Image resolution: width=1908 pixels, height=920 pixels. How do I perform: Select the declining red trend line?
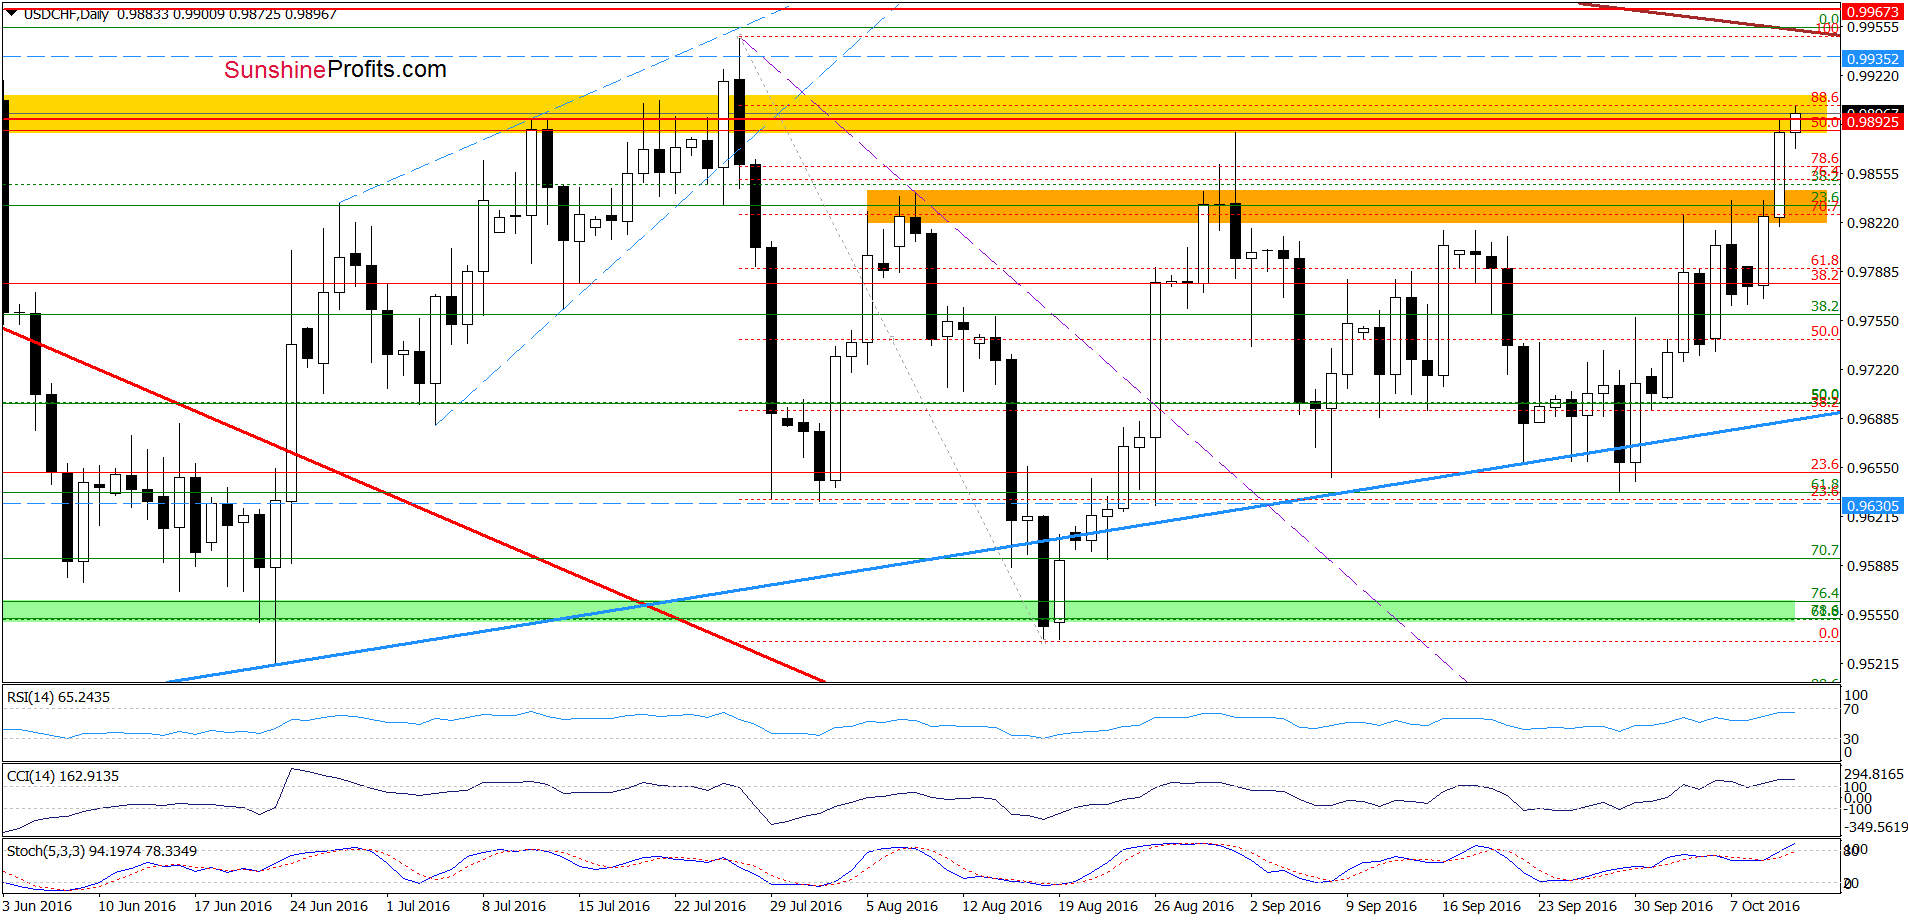tap(414, 505)
